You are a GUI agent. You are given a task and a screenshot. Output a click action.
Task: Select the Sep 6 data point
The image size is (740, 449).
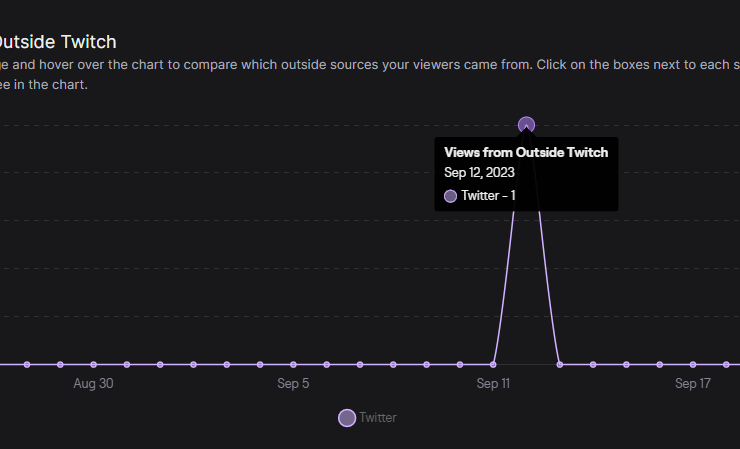tap(327, 364)
